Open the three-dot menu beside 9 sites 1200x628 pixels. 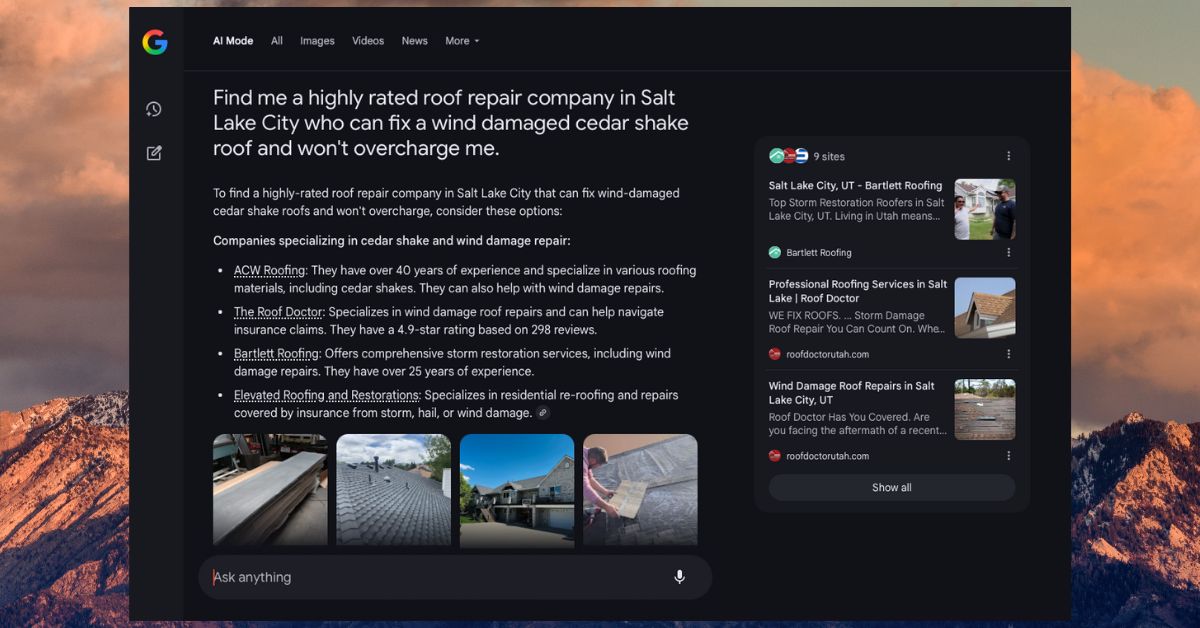(x=1008, y=156)
